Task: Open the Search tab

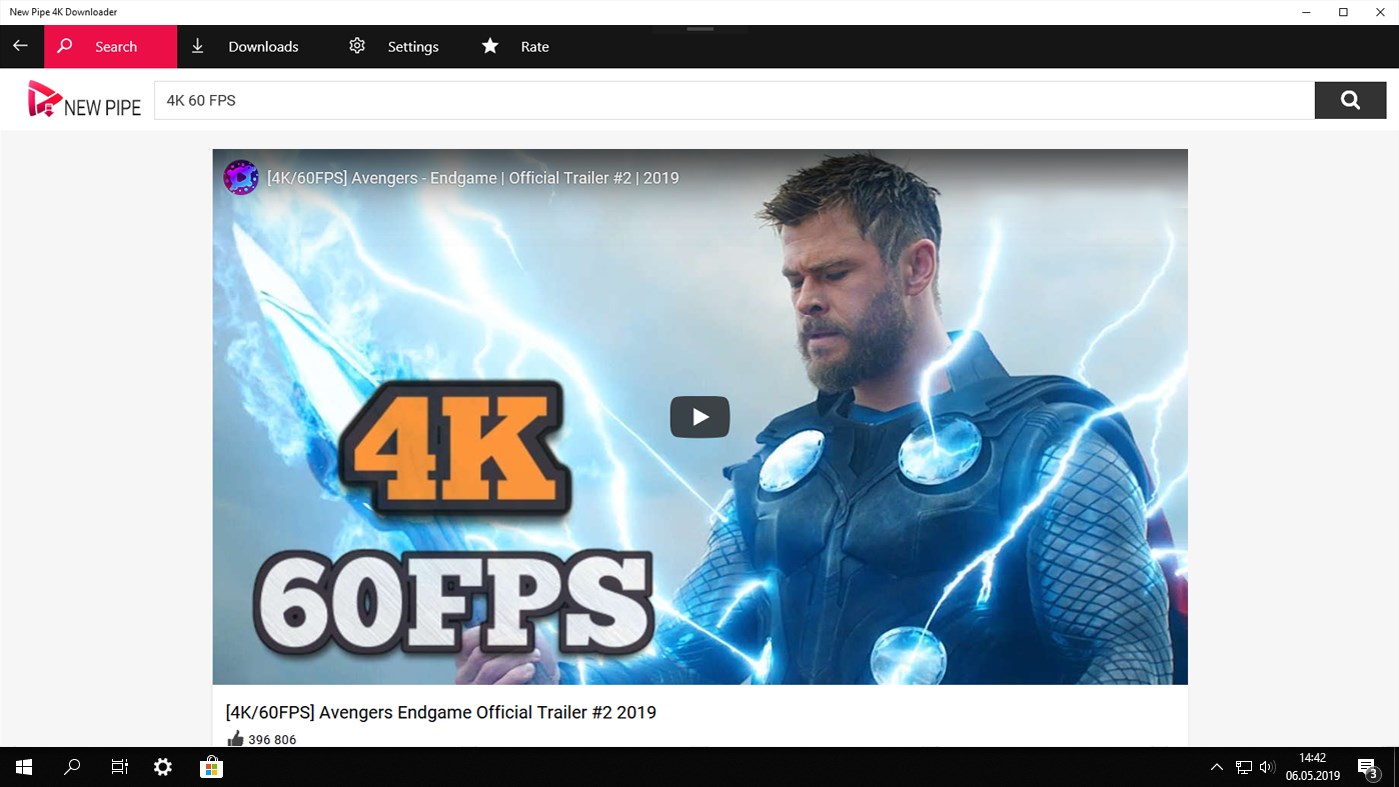Action: [110, 46]
